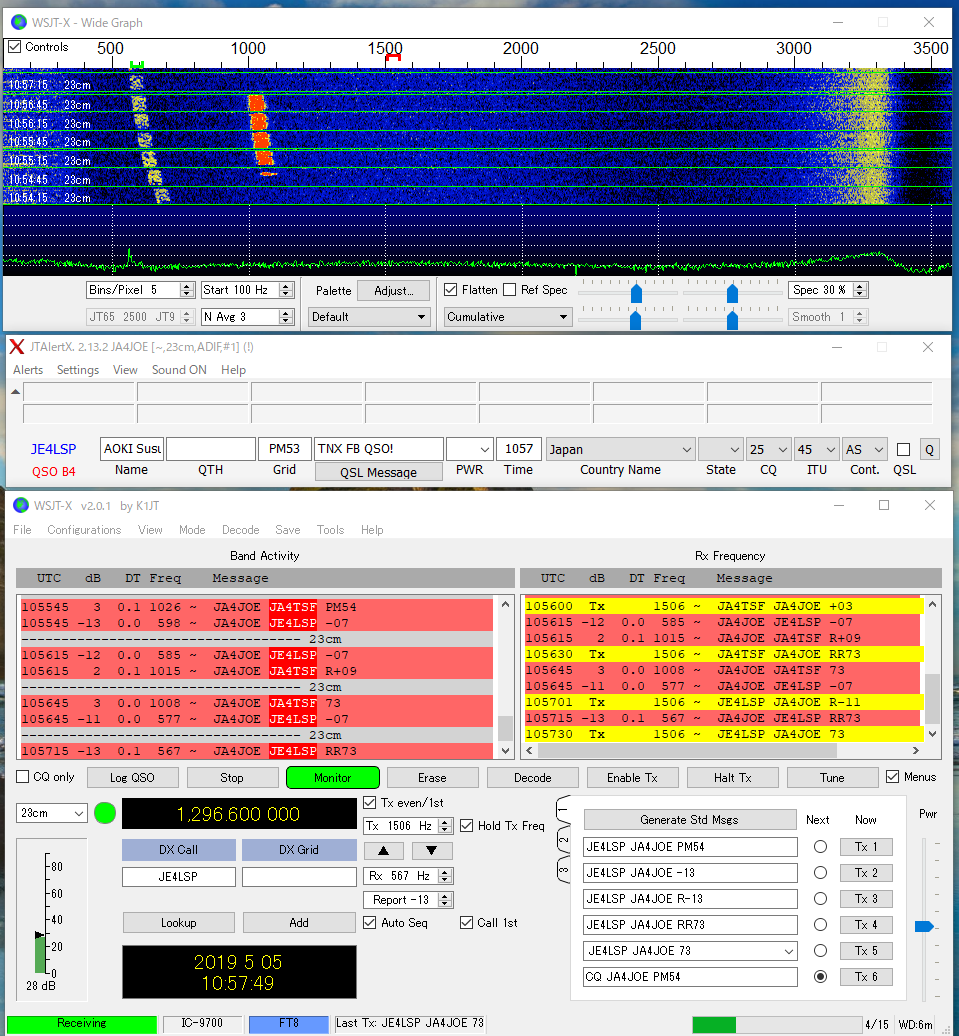This screenshot has height=1036, width=959.
Task: Click the green Monitor button
Action: coord(332,778)
